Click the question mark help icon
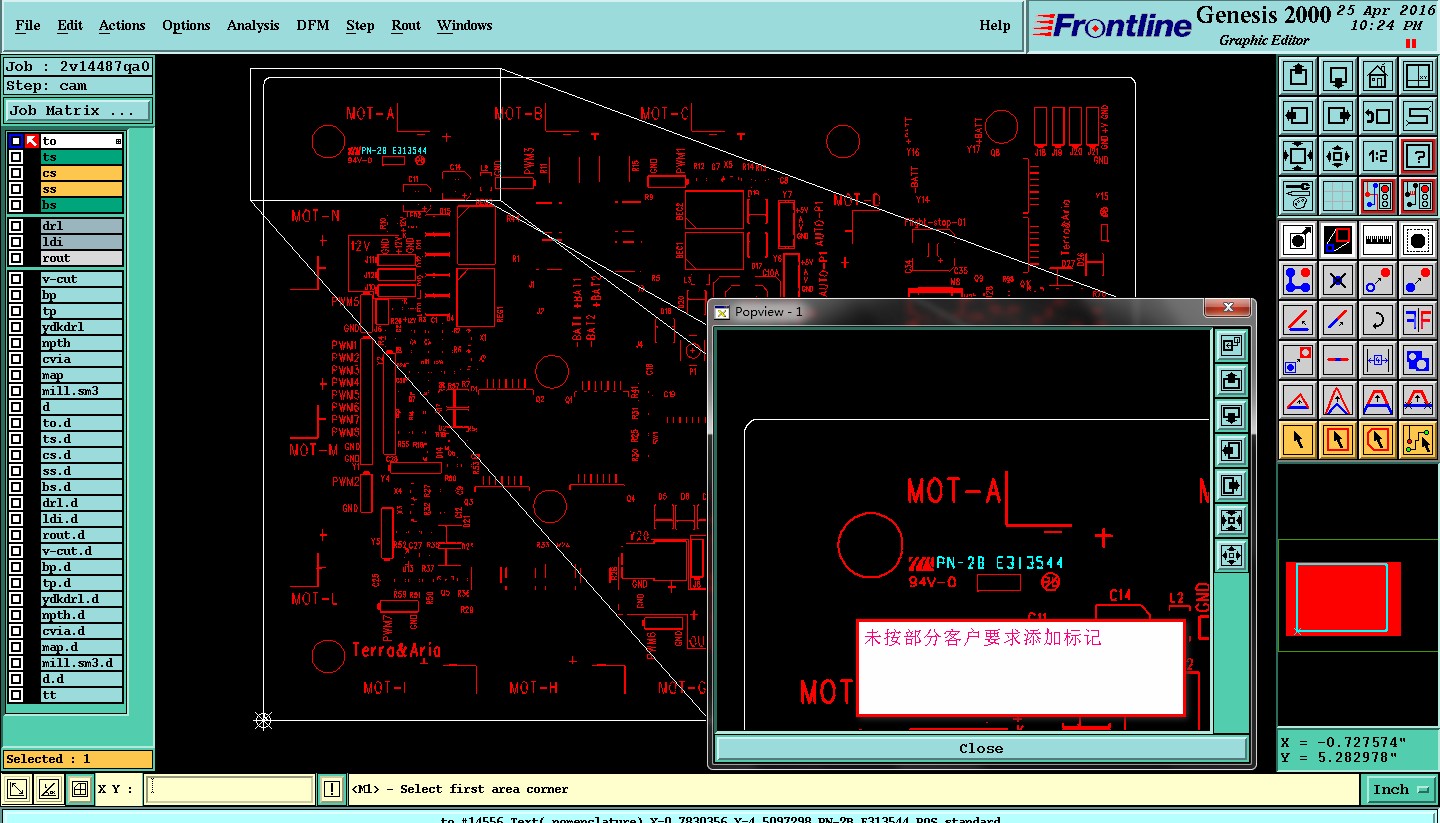1440x823 pixels. click(x=1418, y=155)
